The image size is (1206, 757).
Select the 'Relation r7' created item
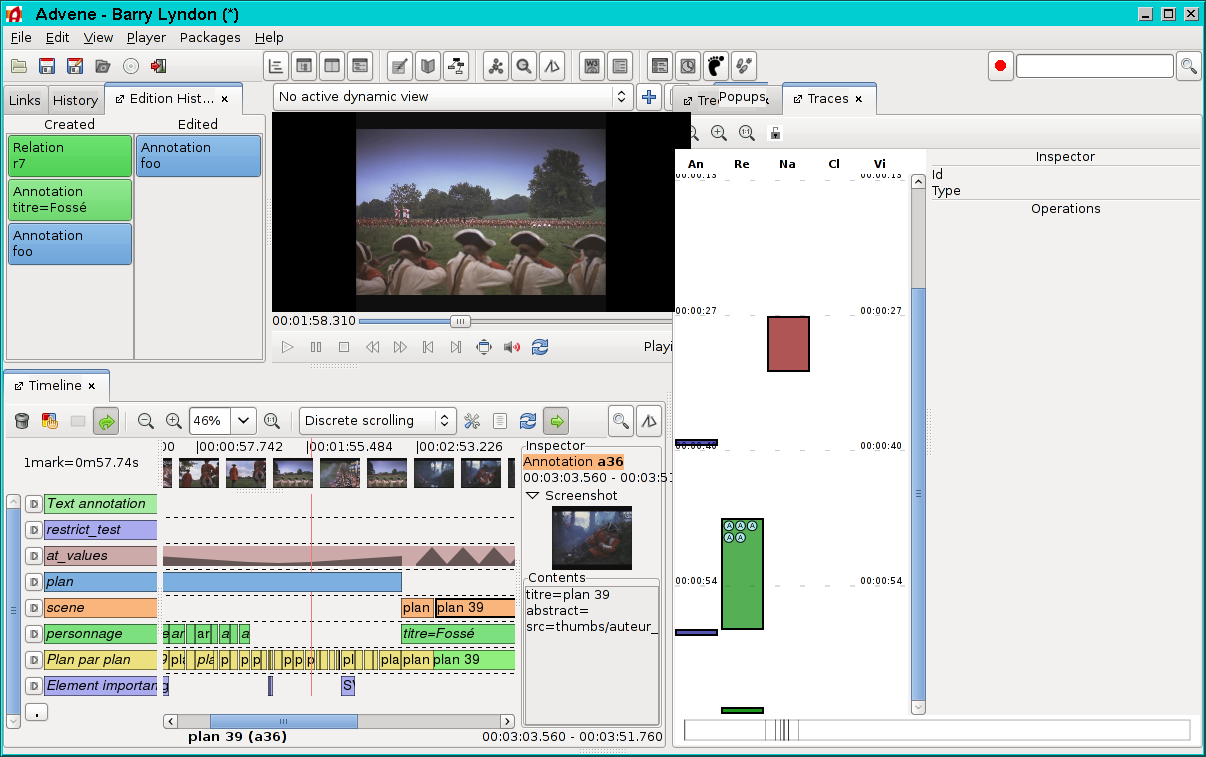pyautogui.click(x=70, y=155)
